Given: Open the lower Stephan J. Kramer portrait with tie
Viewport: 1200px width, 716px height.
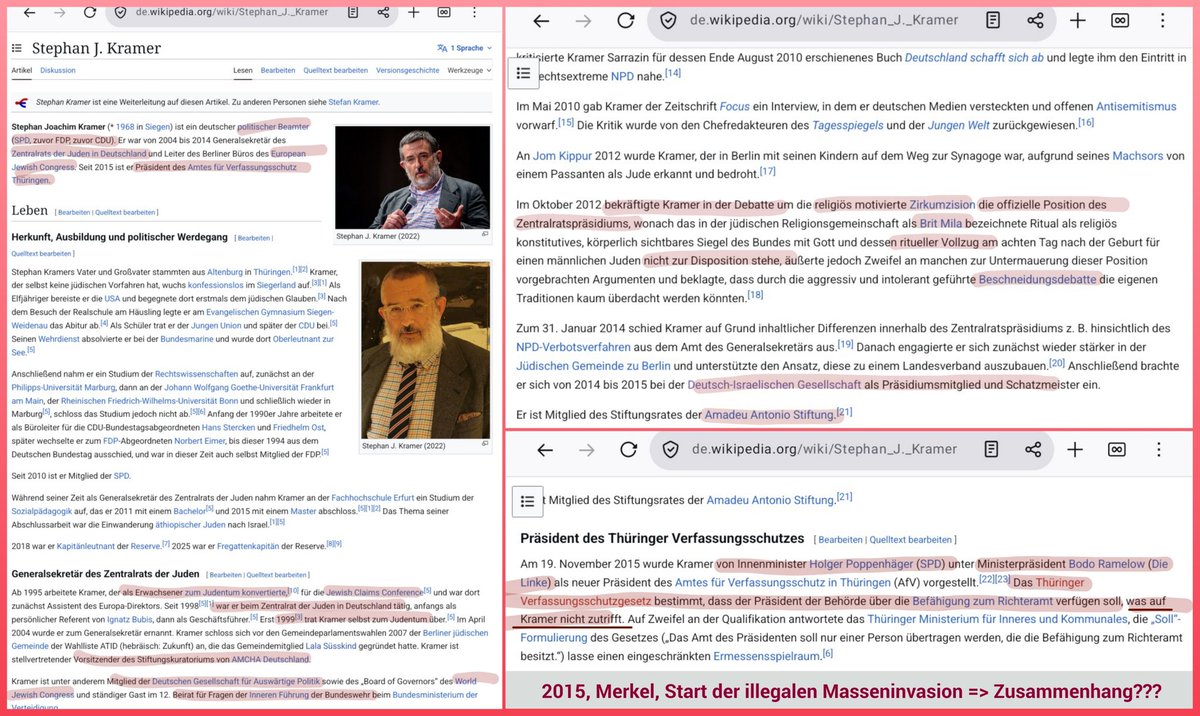Looking at the screenshot, I should 425,350.
